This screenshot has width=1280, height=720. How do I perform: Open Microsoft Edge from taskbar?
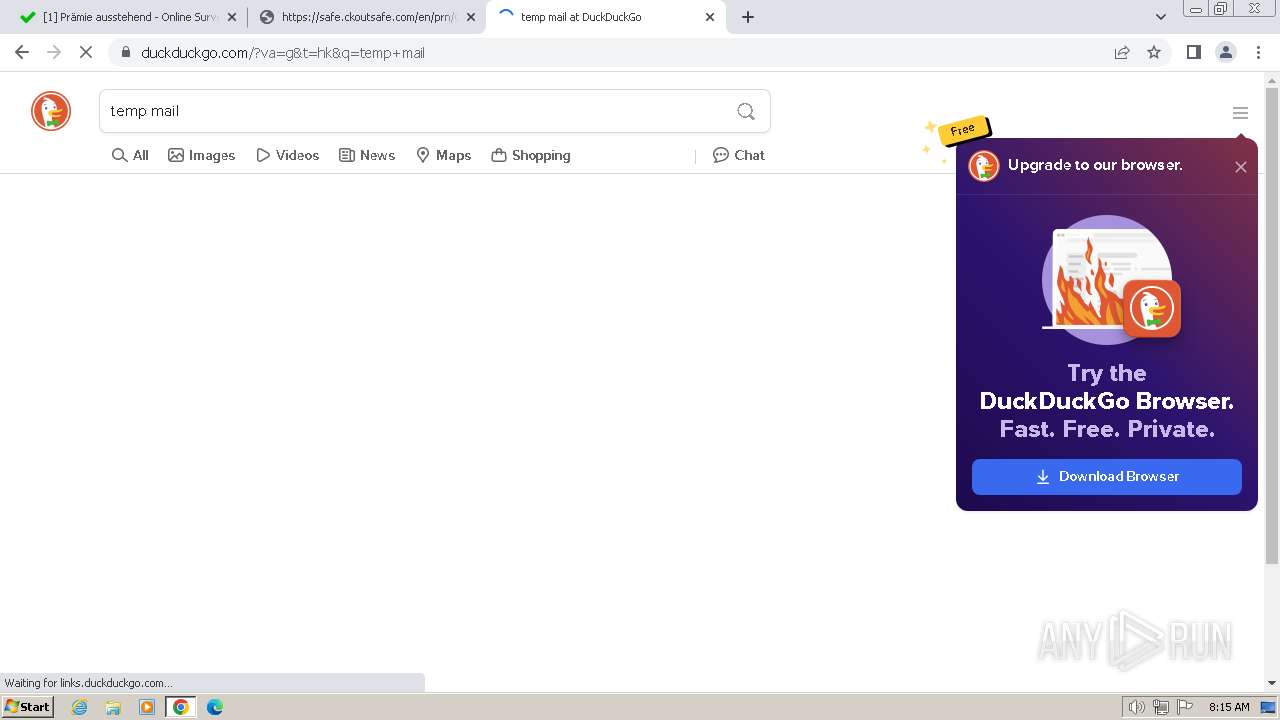[214, 707]
